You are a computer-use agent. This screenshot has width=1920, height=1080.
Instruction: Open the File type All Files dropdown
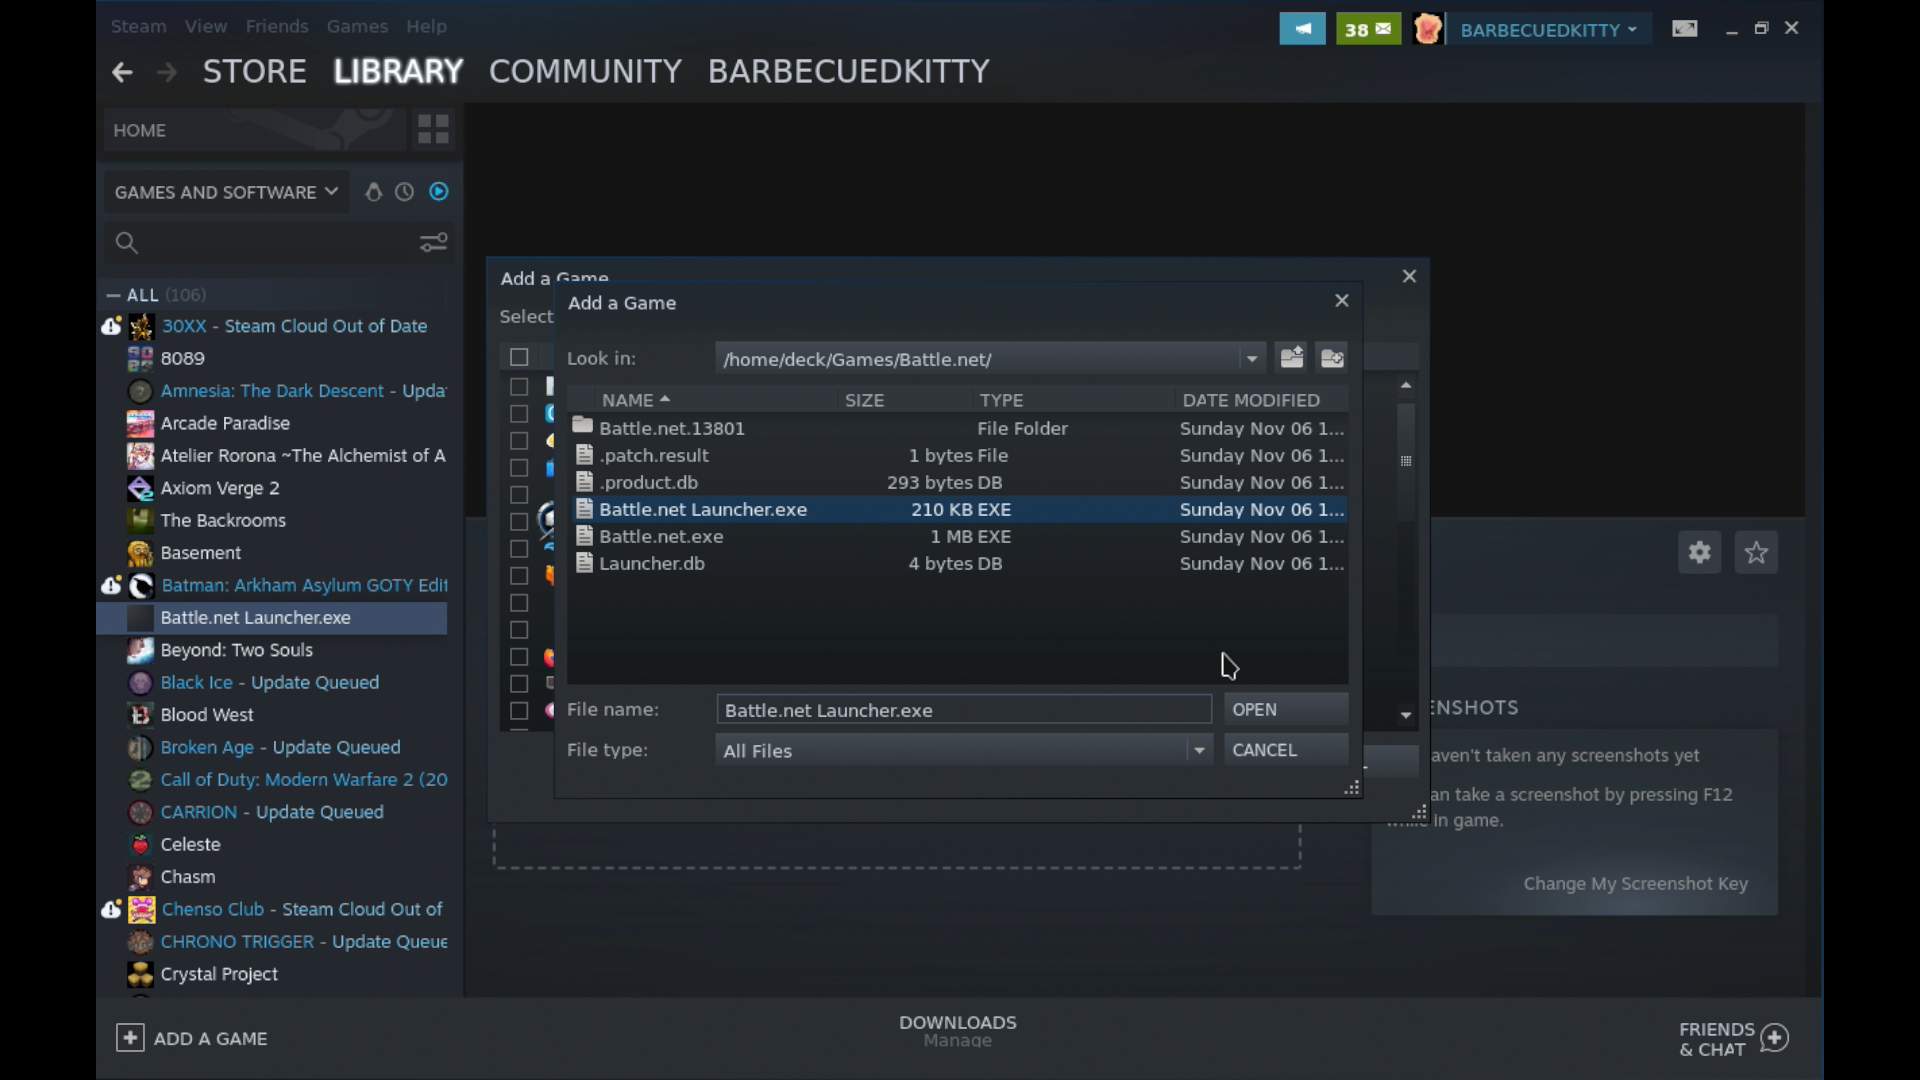click(x=1199, y=750)
